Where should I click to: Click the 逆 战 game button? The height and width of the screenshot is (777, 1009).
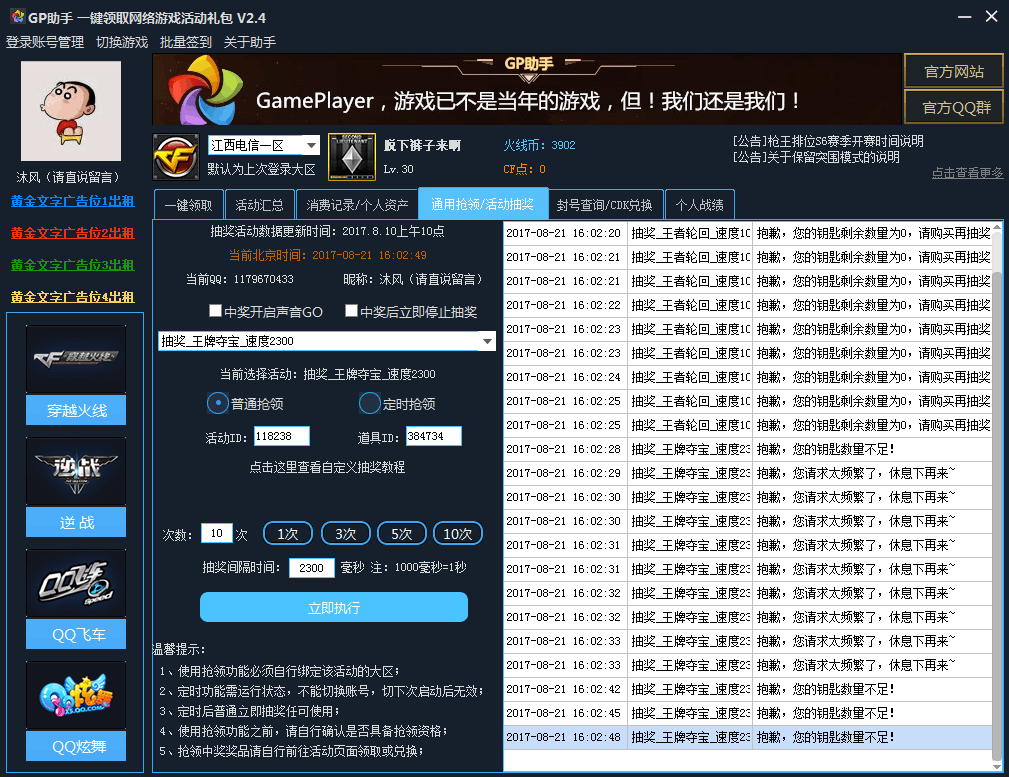pos(76,522)
